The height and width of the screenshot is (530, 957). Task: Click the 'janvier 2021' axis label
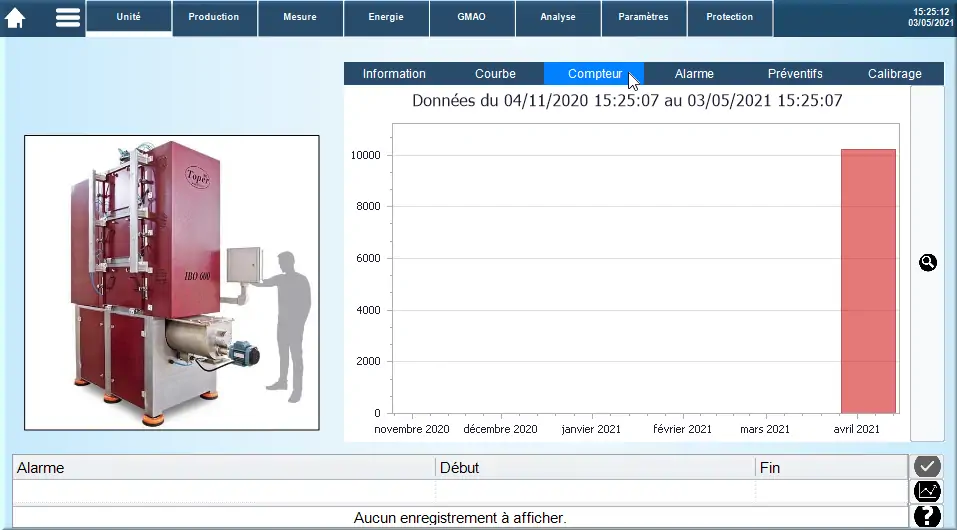pos(591,429)
